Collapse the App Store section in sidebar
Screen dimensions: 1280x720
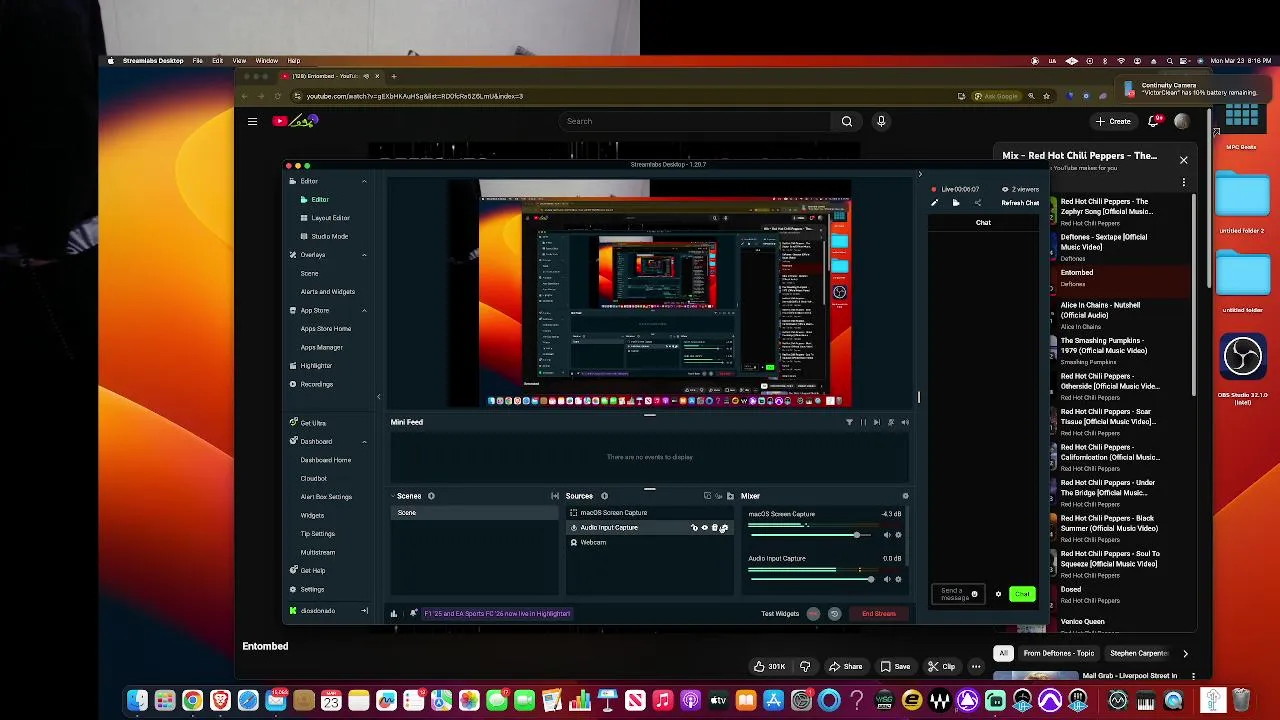[x=364, y=310]
